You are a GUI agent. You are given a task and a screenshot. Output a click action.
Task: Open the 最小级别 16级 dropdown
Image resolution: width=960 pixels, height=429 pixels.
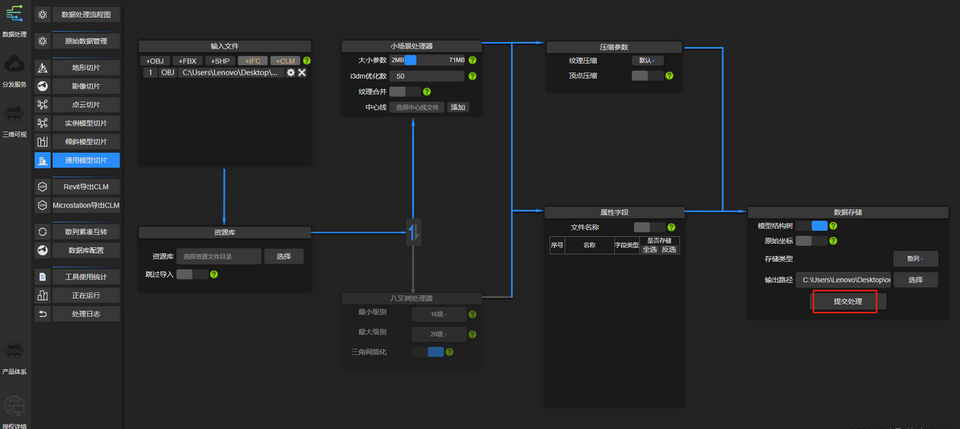coord(439,315)
